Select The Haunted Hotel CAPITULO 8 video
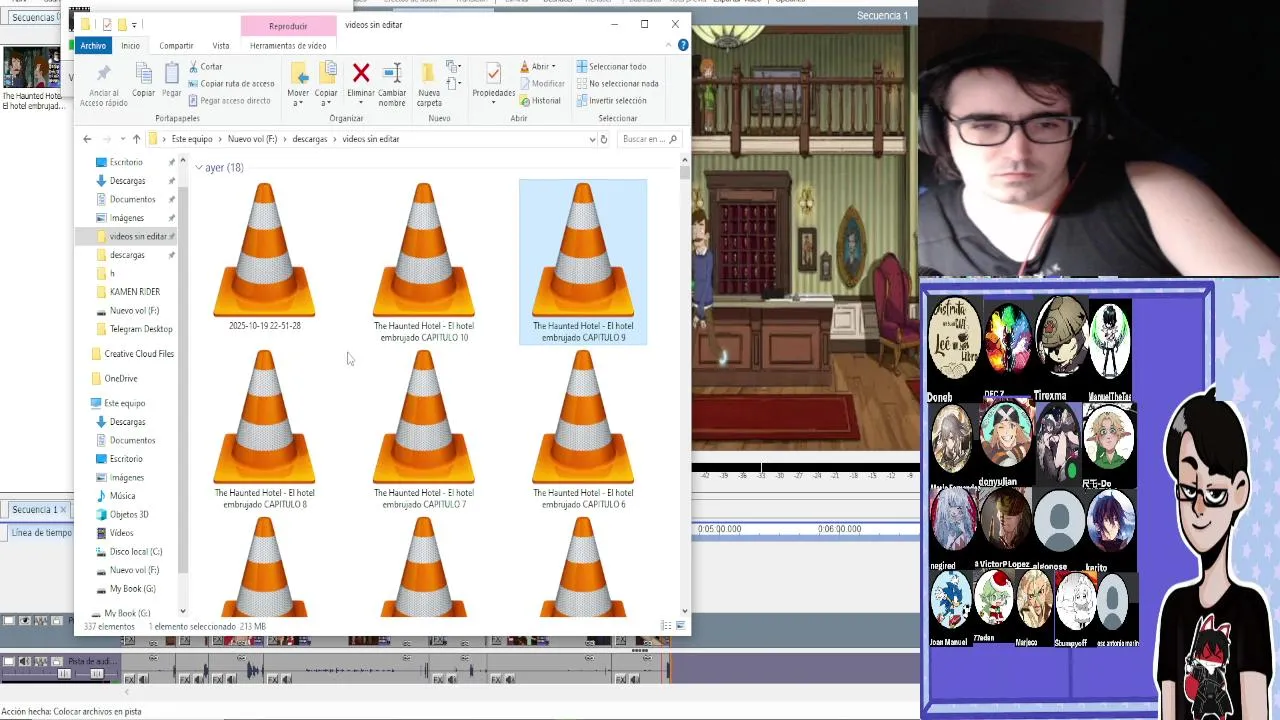Image resolution: width=1280 pixels, height=720 pixels. click(264, 429)
